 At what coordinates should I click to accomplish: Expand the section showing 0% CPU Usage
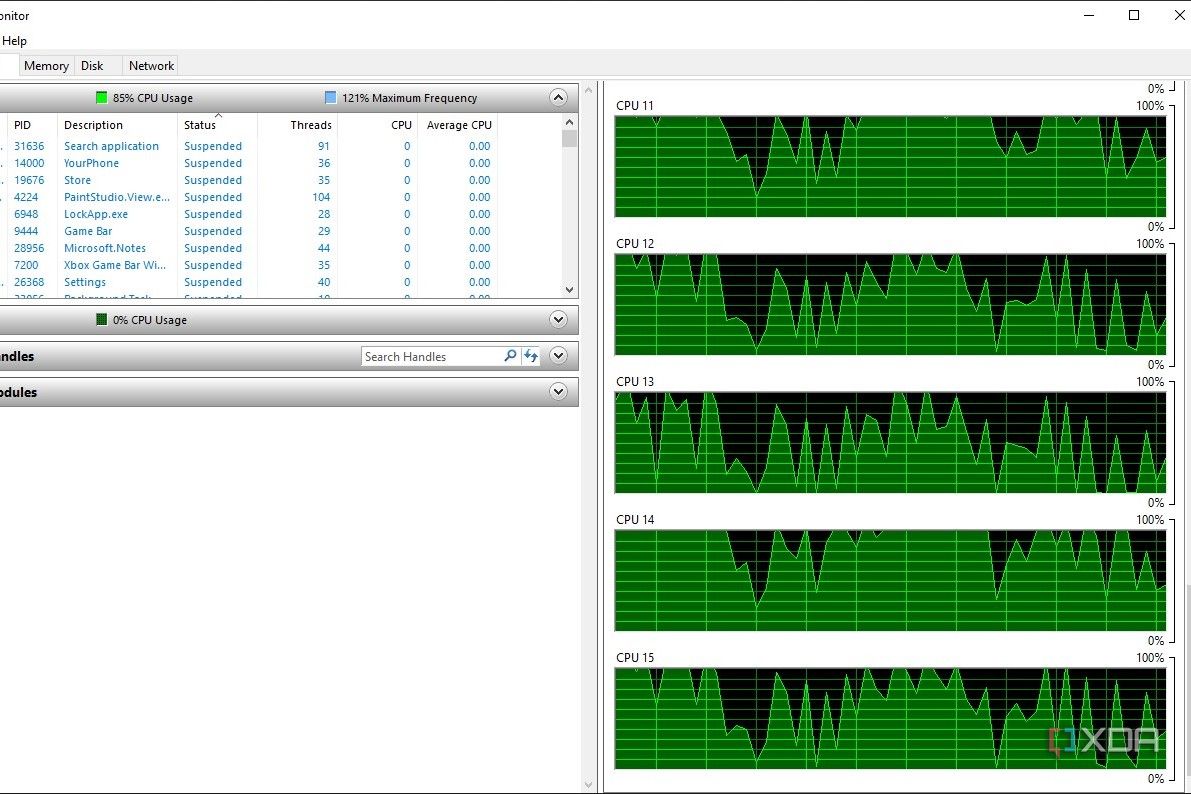point(559,320)
